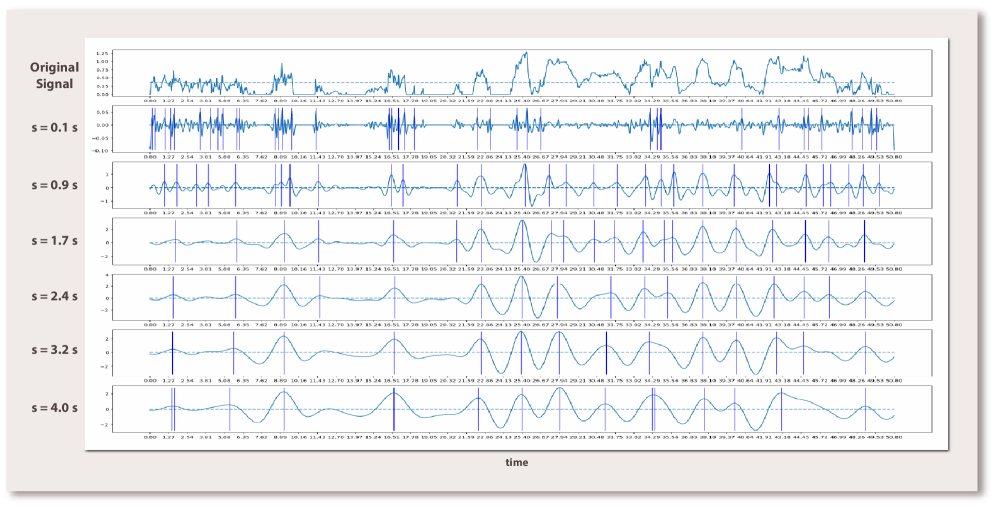Viewport: 997px width, 507px height.
Task: Open the s = 0.9 s plot panel
Action: (520, 186)
